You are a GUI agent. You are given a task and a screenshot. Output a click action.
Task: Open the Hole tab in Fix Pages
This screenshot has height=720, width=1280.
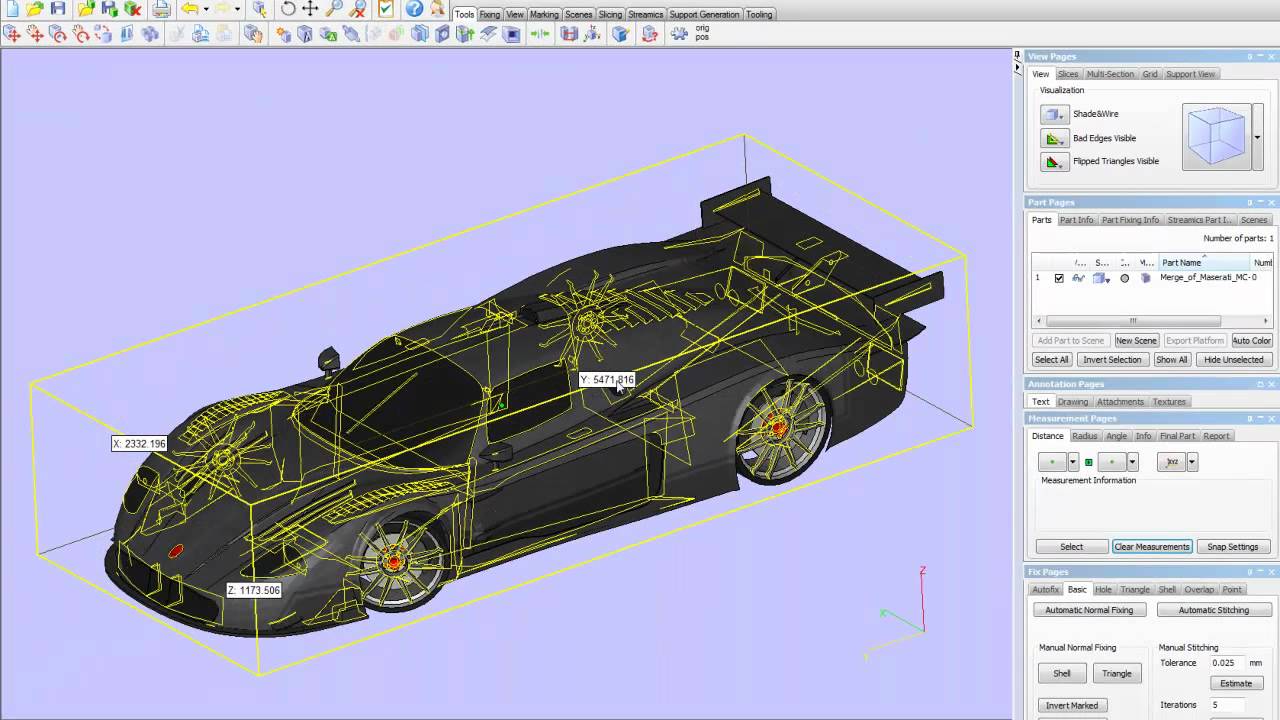[x=1103, y=589]
